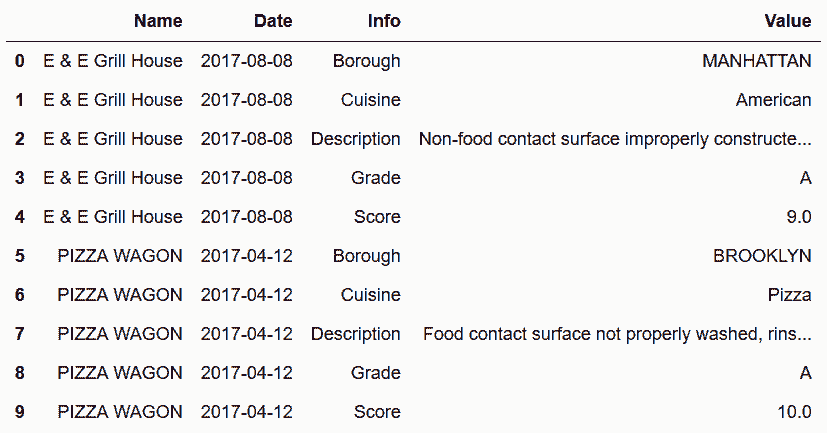Viewport: 827px width, 433px height.
Task: Select the BROOKLYN borough value cell
Action: (x=762, y=256)
